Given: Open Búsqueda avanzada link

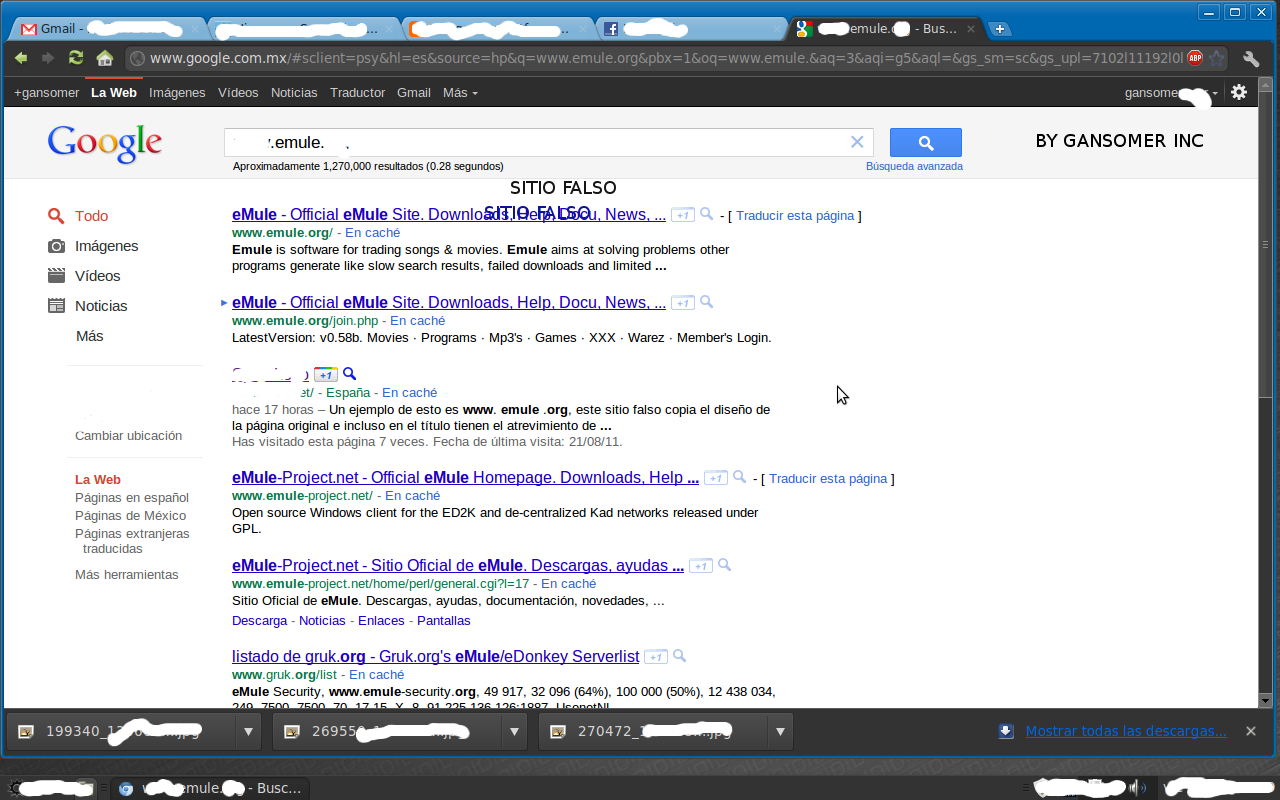Looking at the screenshot, I should coord(914,165).
